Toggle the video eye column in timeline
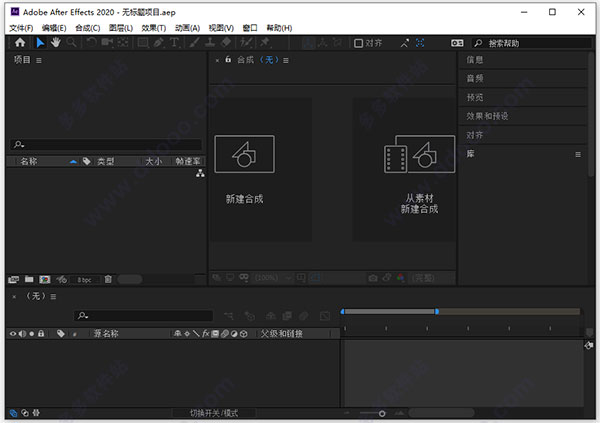600x423 pixels. point(13,334)
